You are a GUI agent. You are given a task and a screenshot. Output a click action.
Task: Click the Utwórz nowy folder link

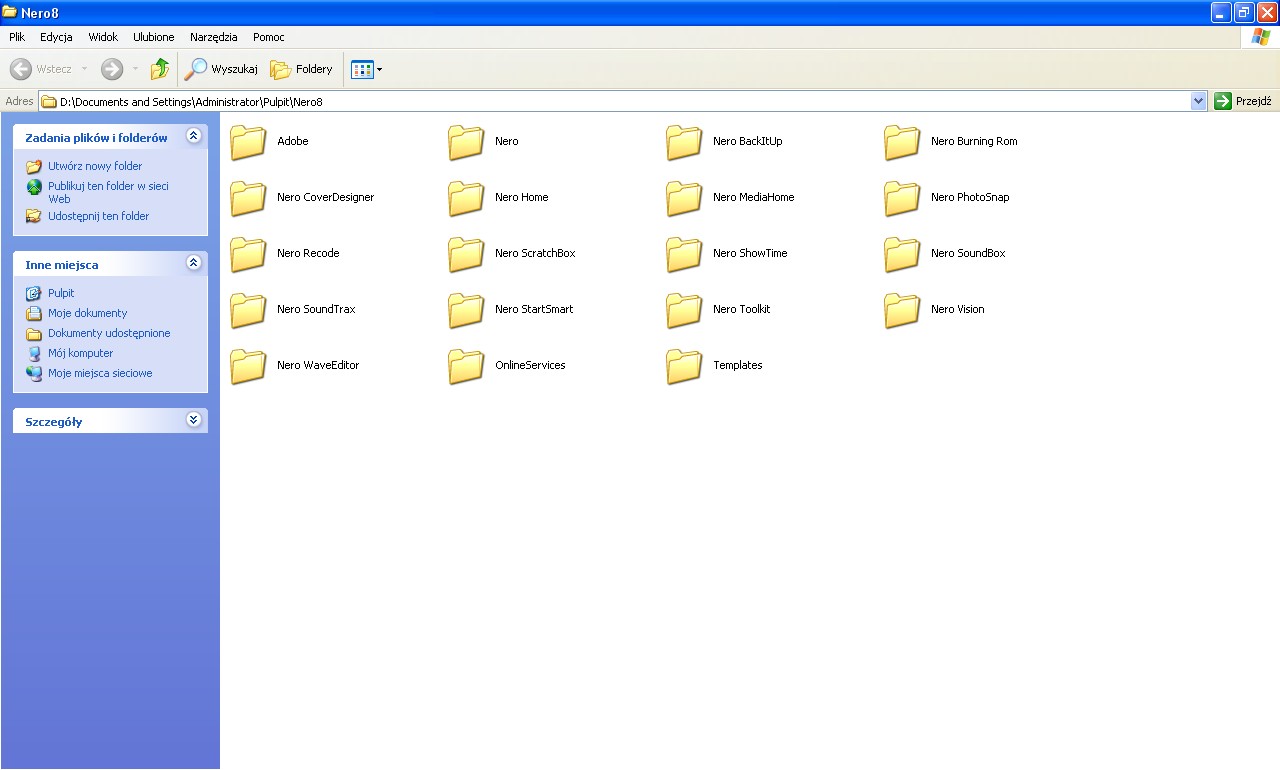95,166
